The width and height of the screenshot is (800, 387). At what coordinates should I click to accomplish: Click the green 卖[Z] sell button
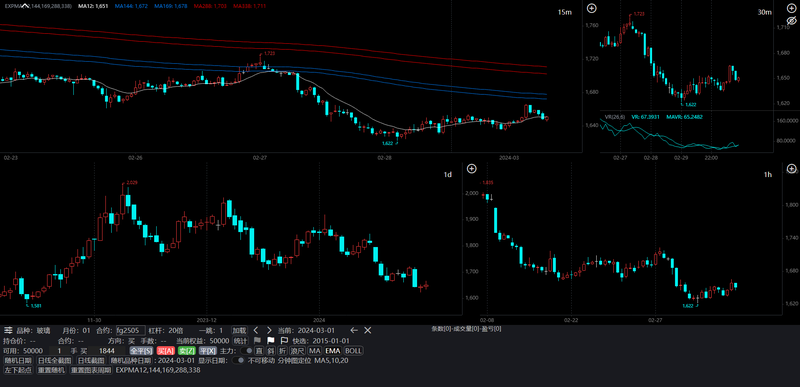[x=187, y=351]
